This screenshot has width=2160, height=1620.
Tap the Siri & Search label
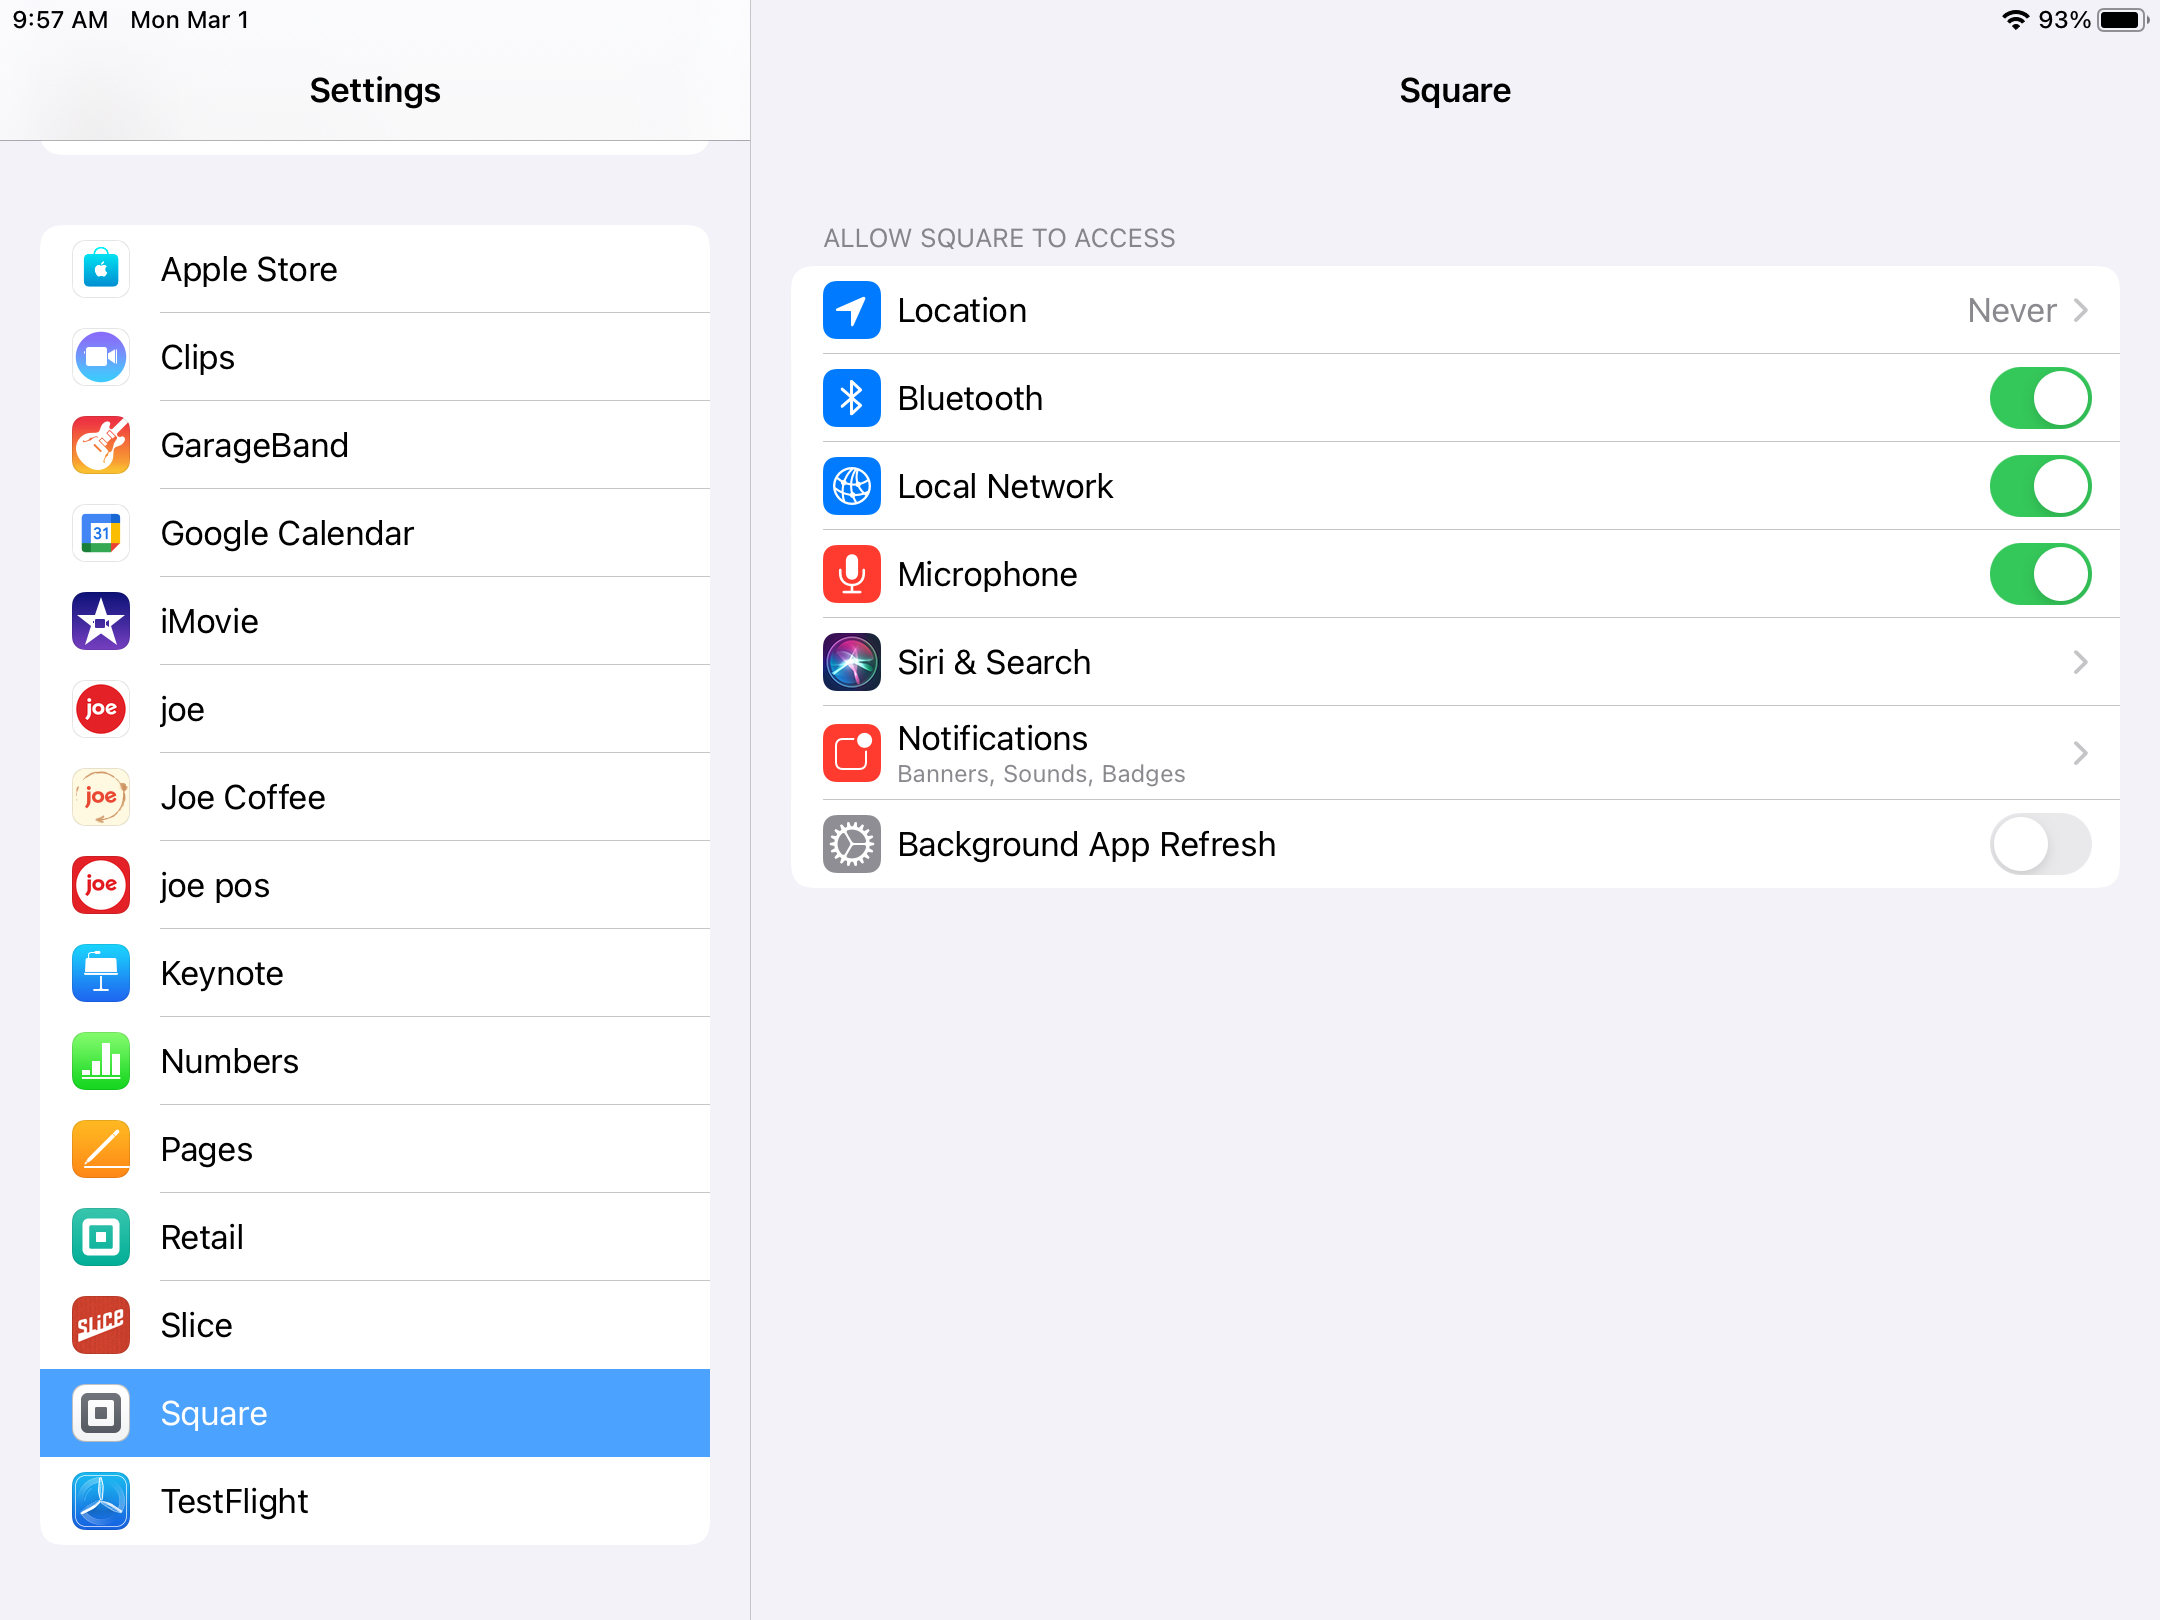pos(994,662)
